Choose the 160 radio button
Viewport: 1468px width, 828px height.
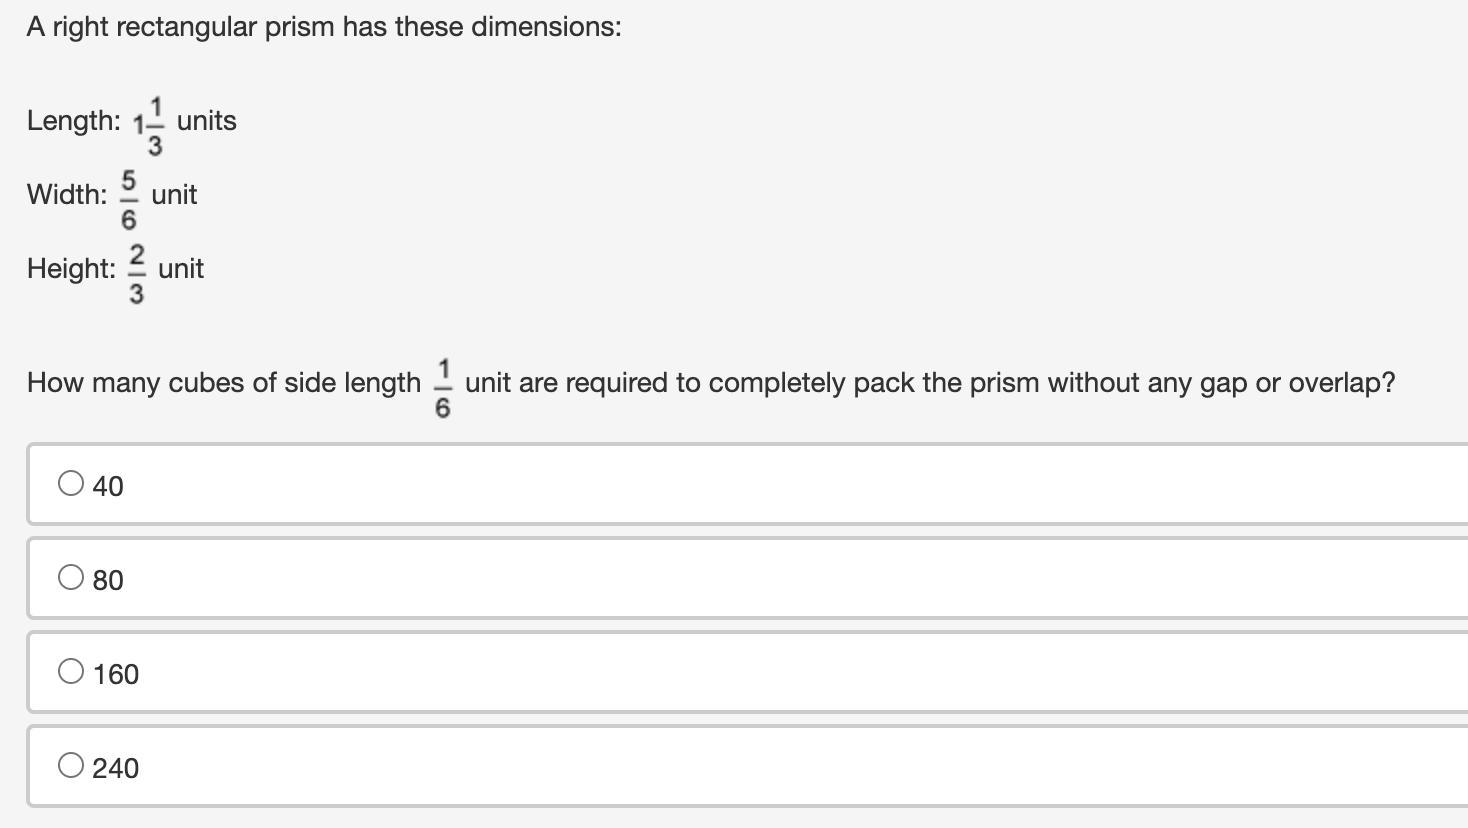71,672
